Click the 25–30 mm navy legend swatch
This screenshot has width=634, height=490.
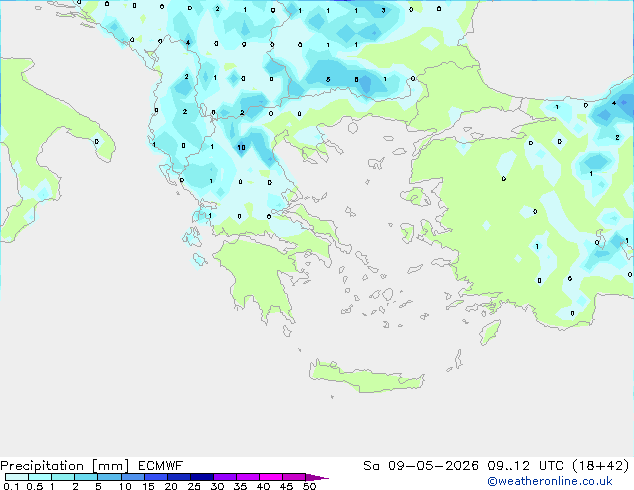pos(202,477)
